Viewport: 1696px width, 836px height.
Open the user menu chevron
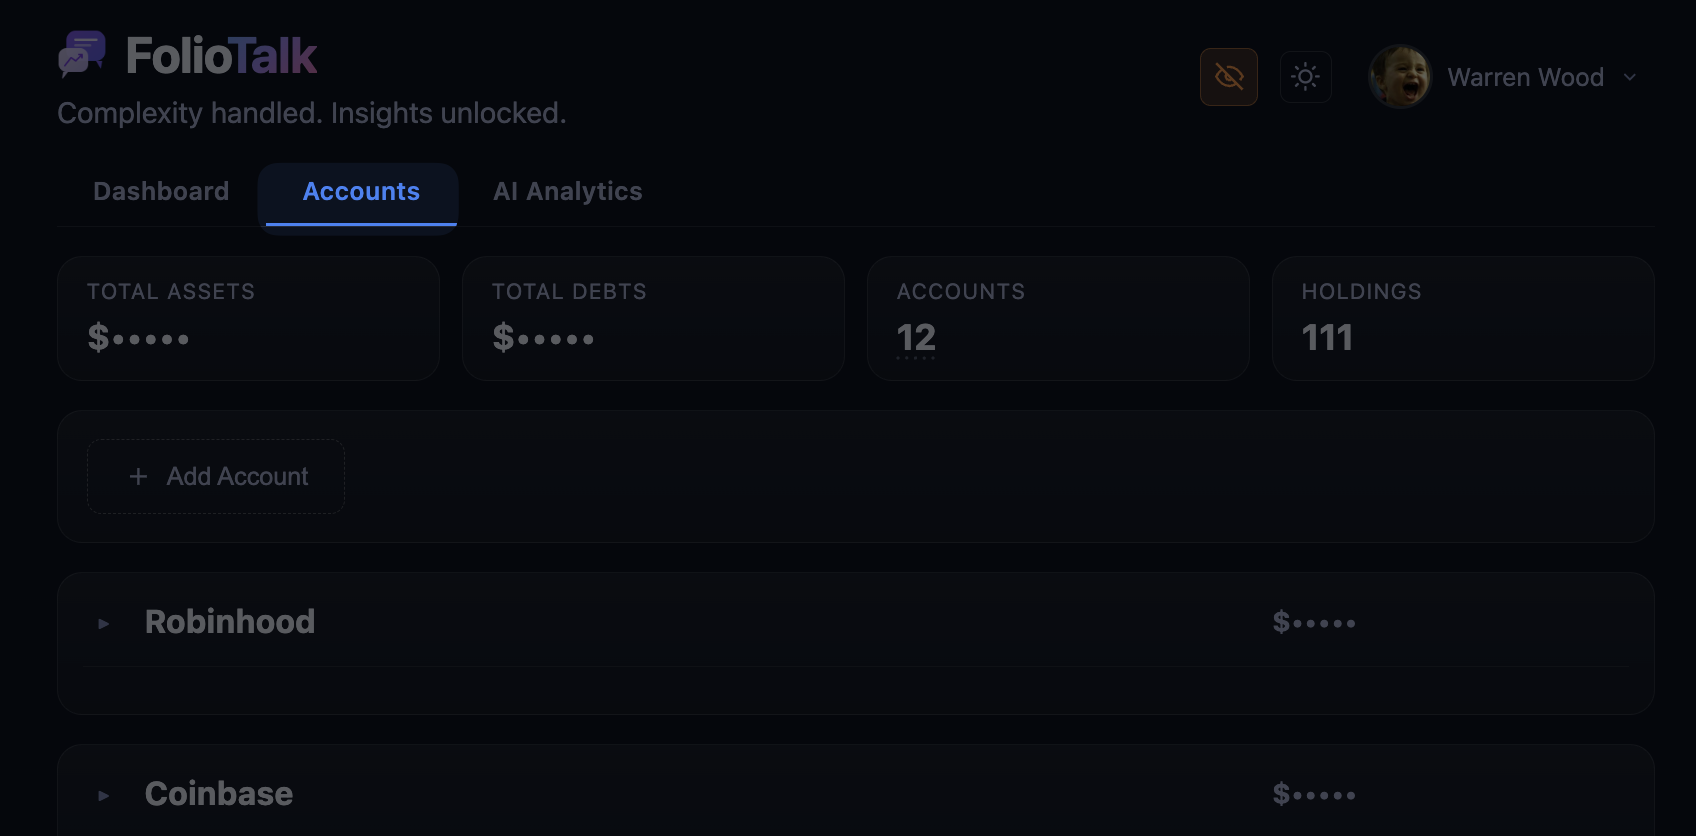click(x=1630, y=77)
